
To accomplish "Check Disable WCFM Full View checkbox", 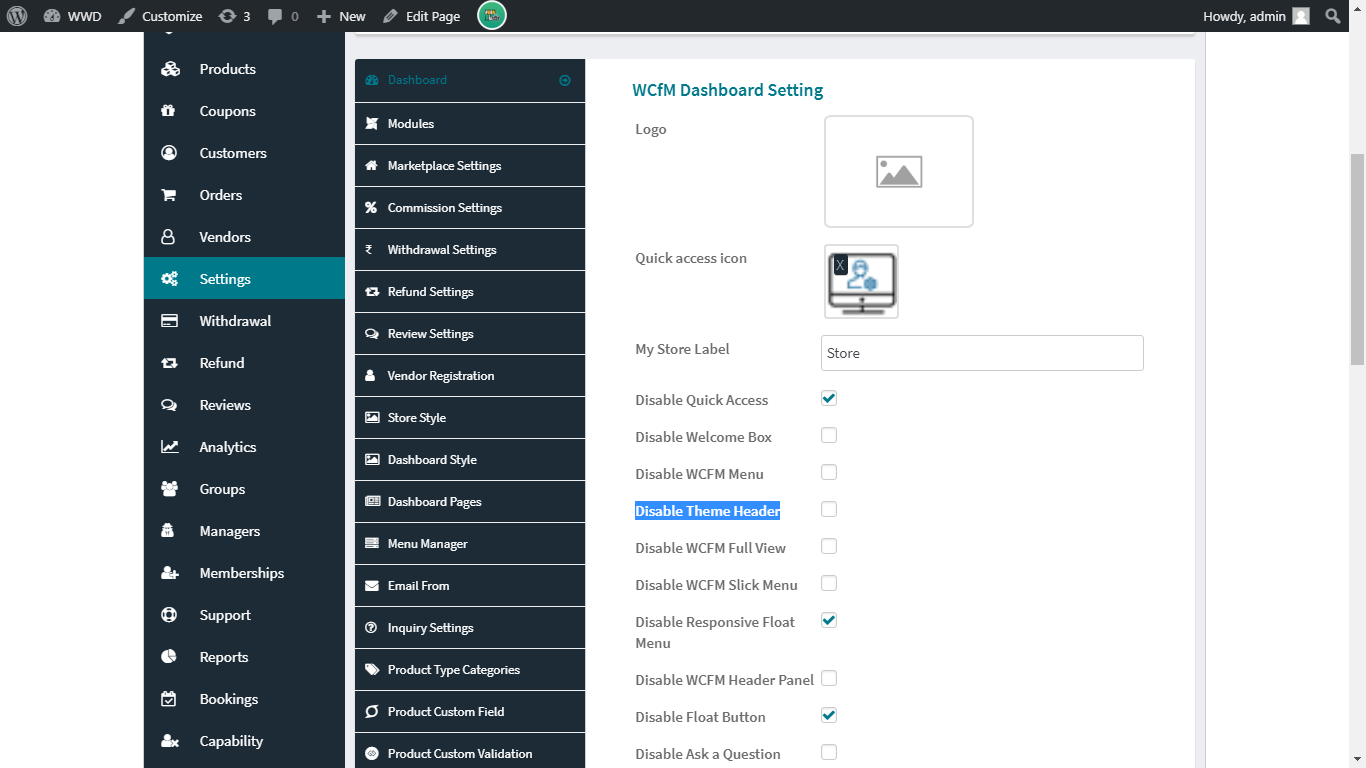I will point(829,546).
